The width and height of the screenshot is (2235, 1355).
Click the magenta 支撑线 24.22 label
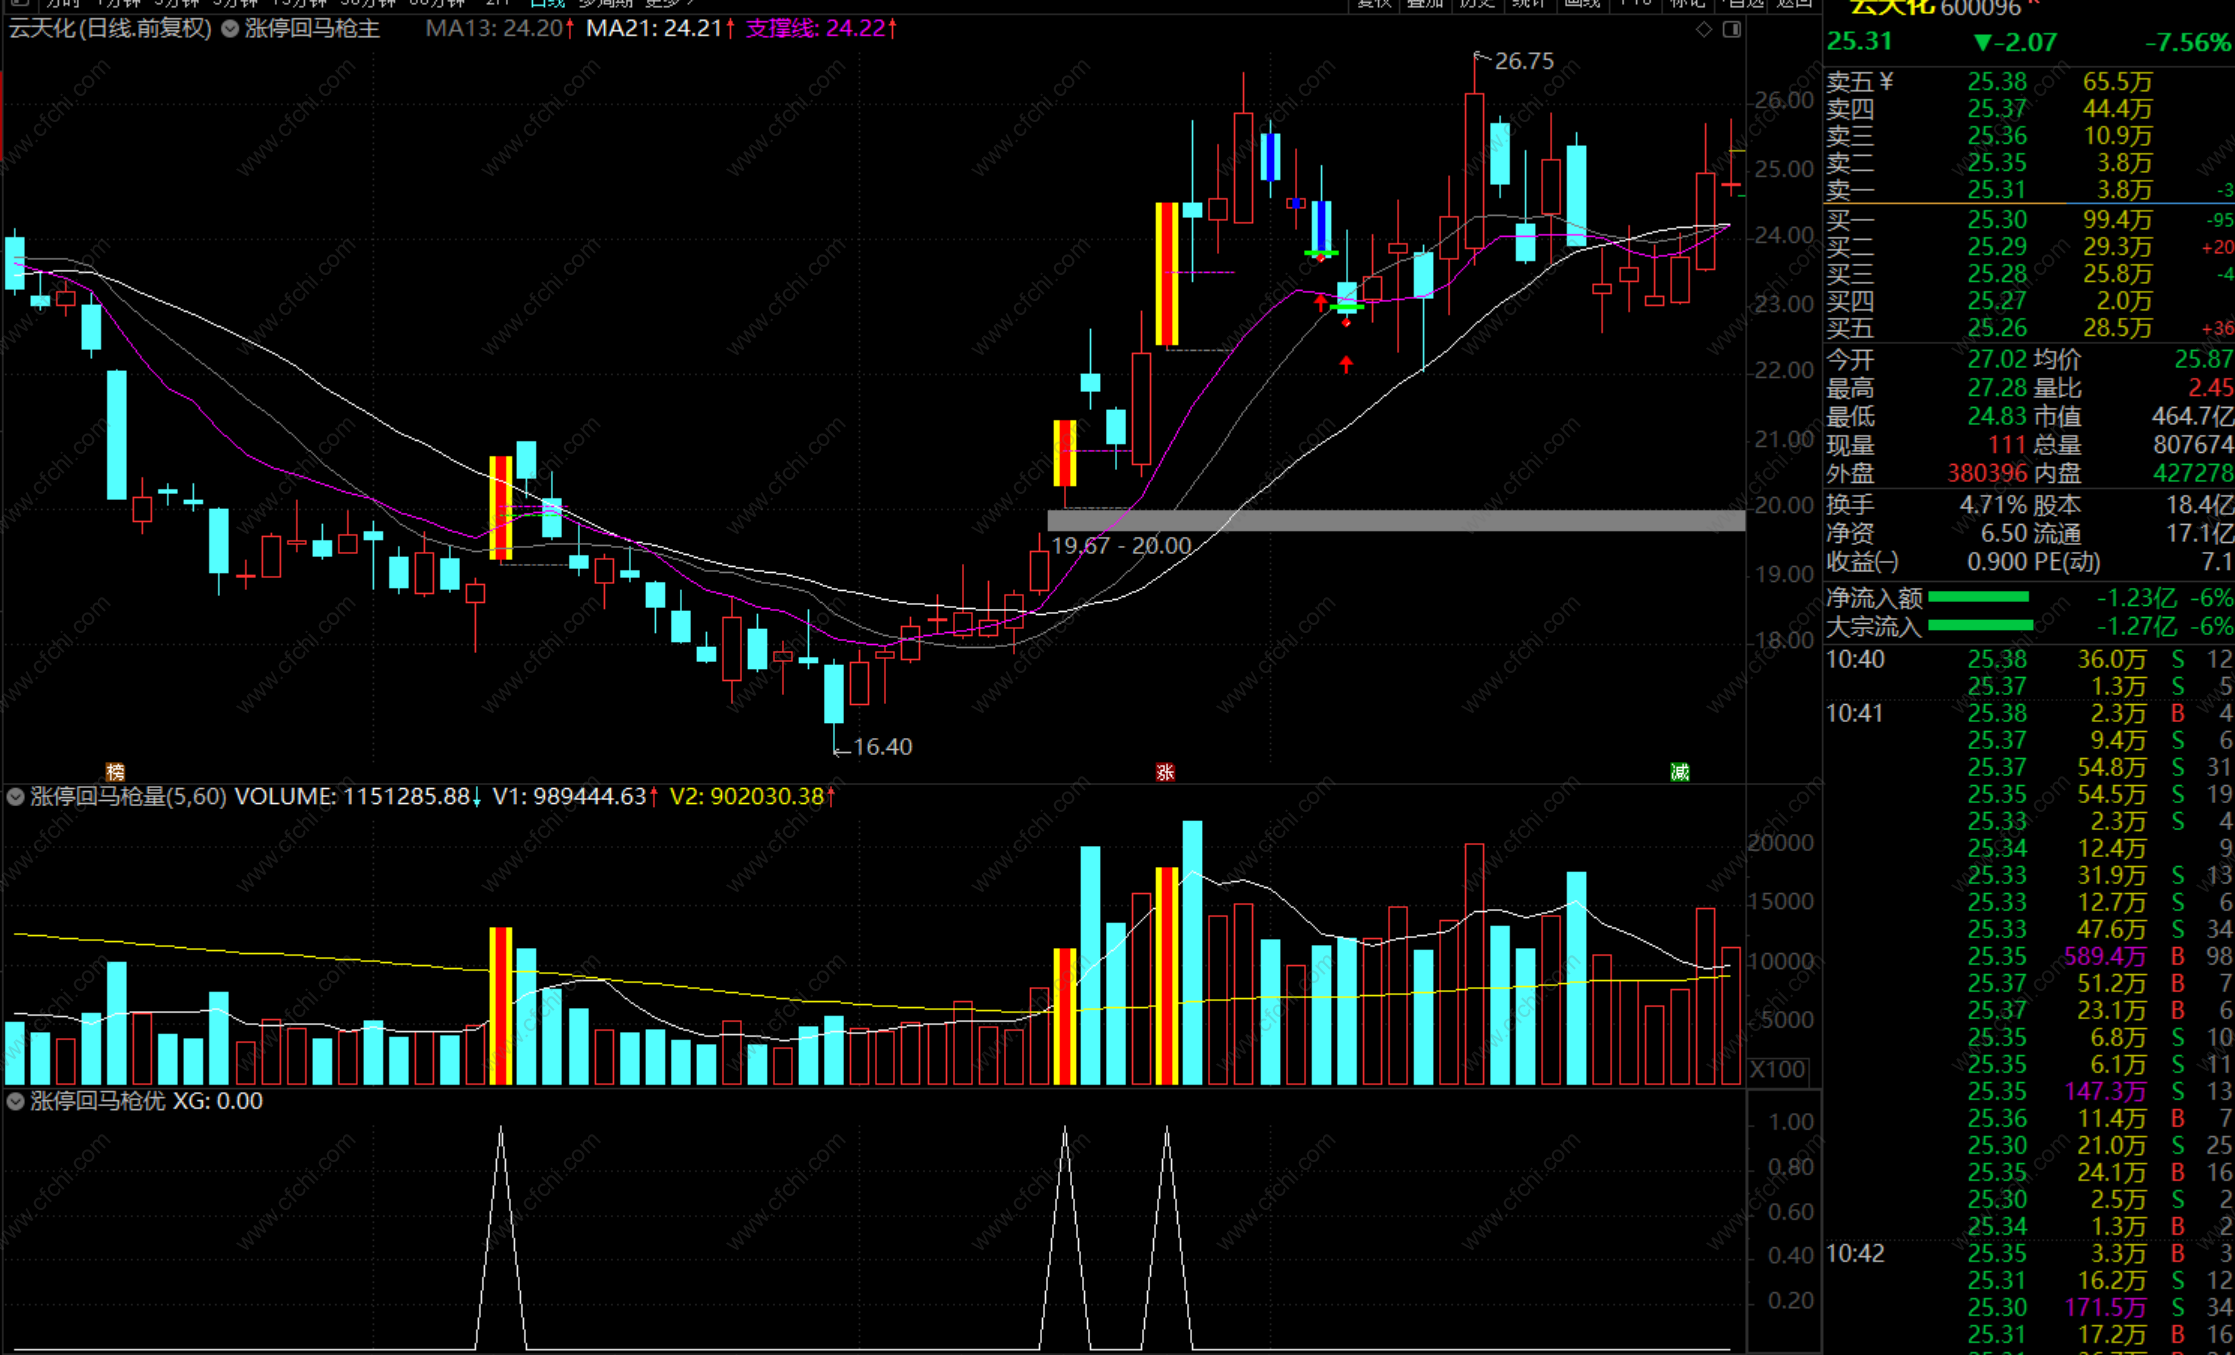coord(815,29)
